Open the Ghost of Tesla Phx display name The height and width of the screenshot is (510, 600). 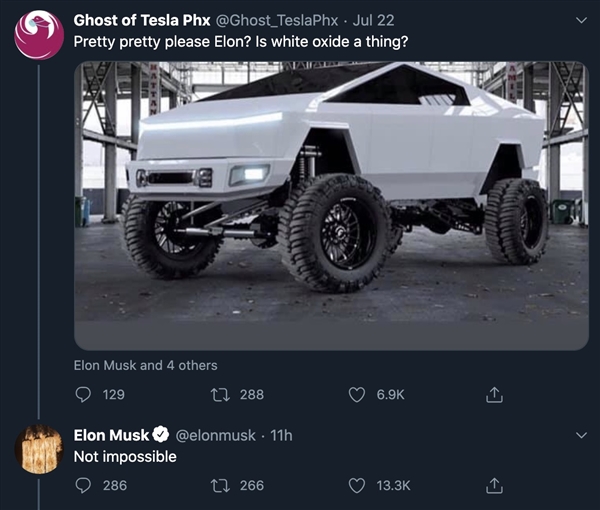136,20
